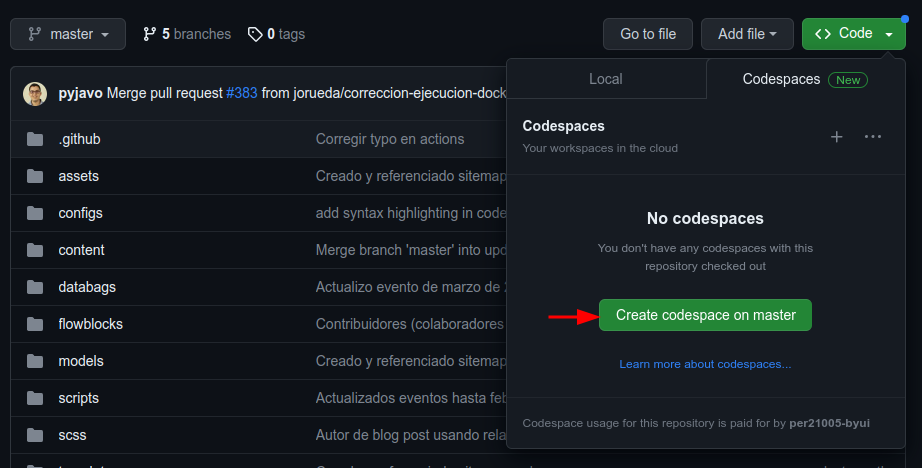
Task: Click the tag icon beside 0 tags
Action: pos(255,34)
